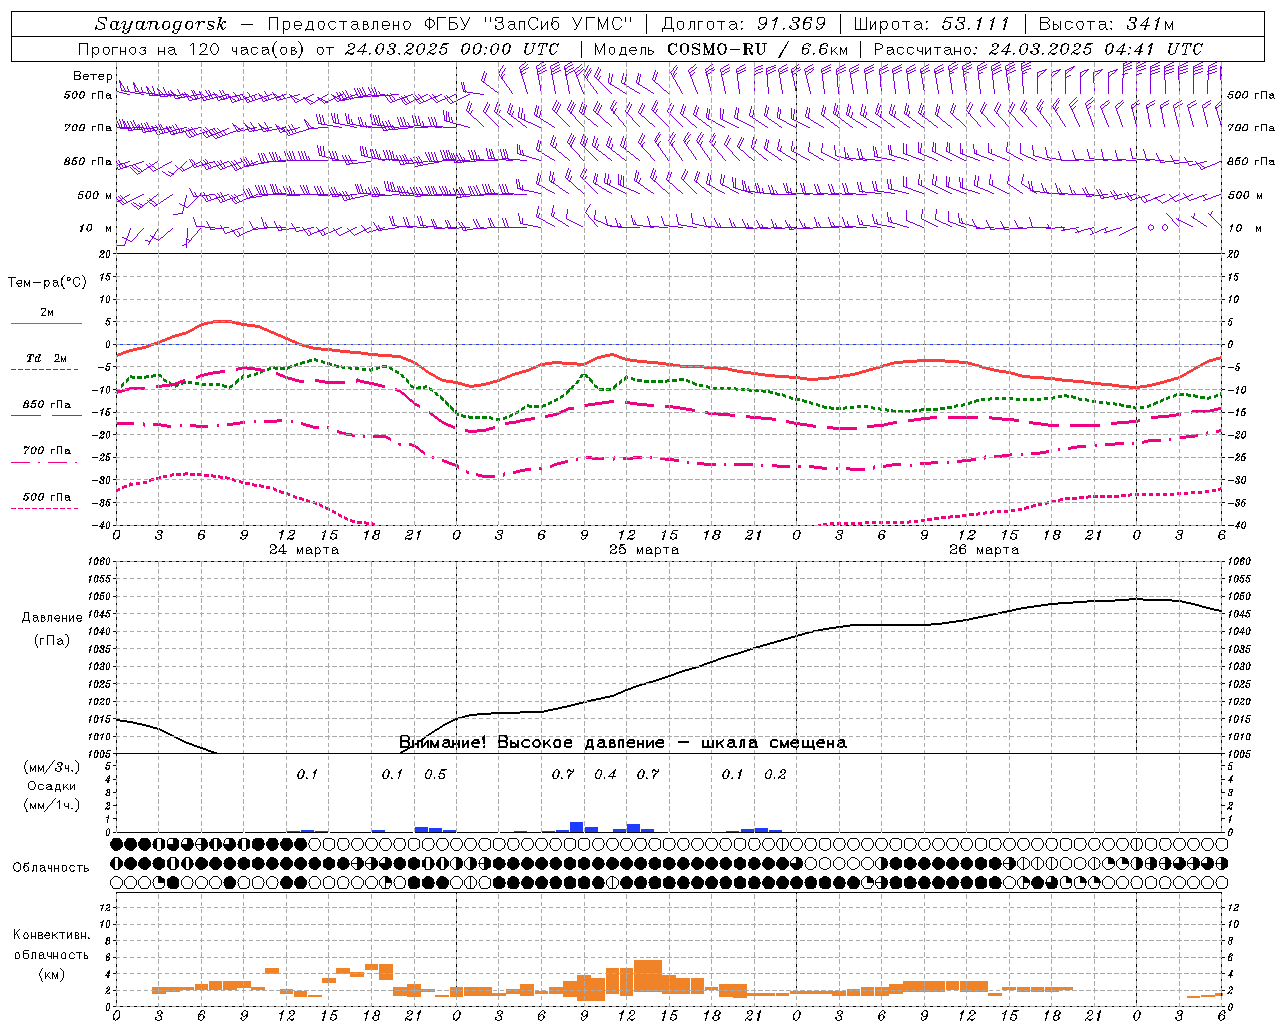Click the Долгота: 91.369 value

click(x=744, y=24)
